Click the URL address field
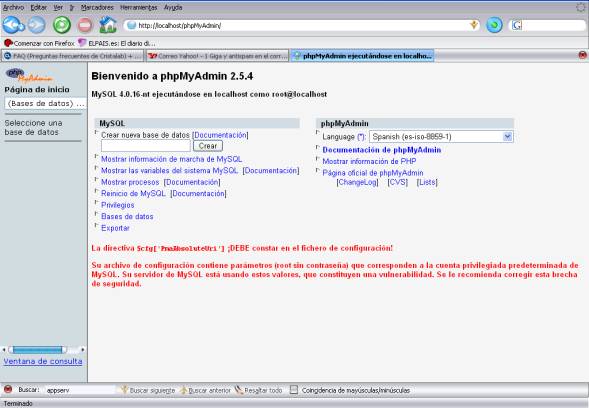 pos(301,25)
